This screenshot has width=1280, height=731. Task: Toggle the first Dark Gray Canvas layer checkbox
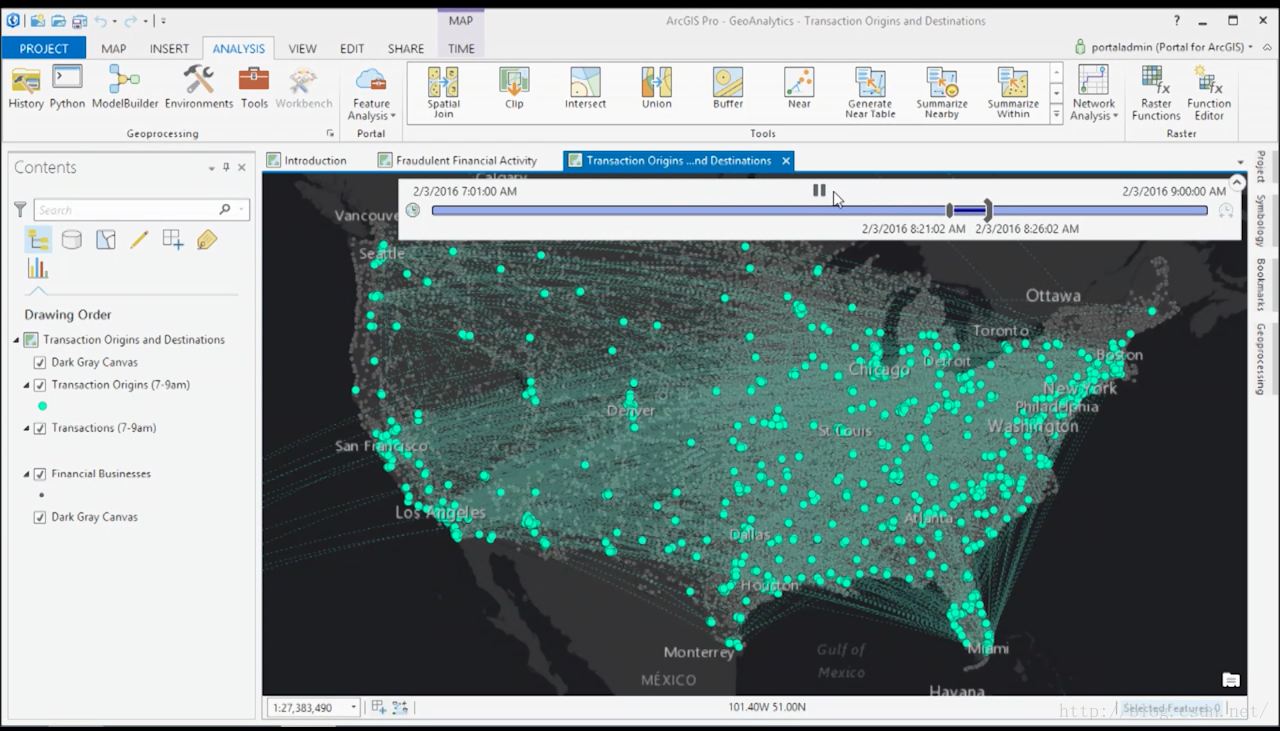(40, 362)
